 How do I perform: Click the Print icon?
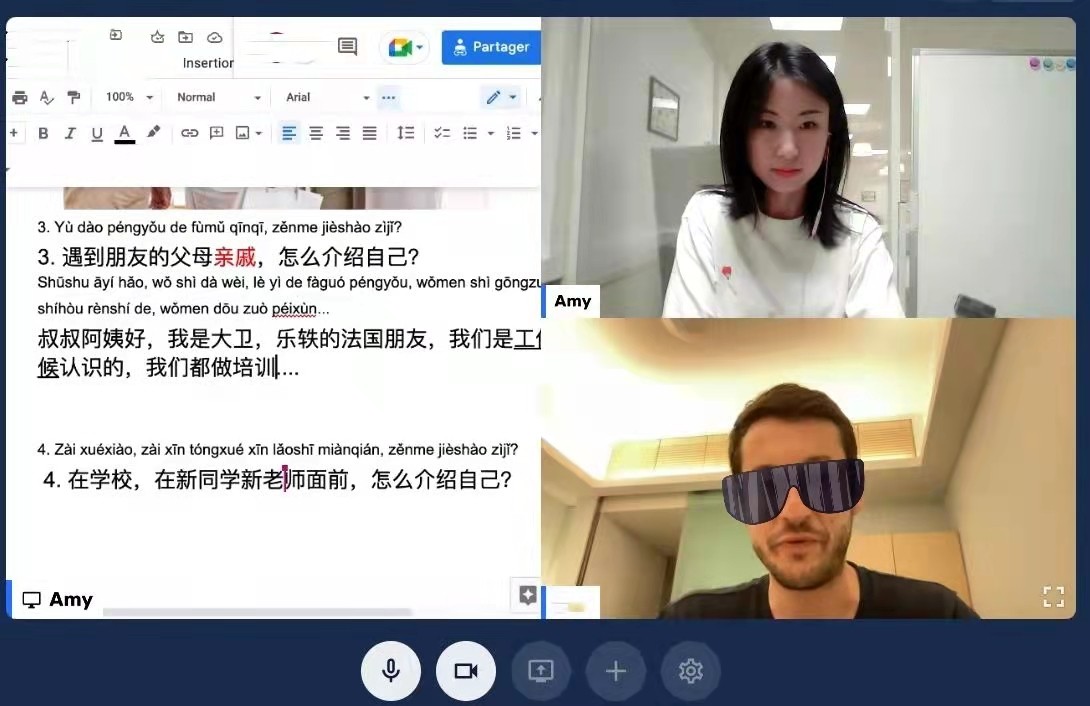pos(20,97)
